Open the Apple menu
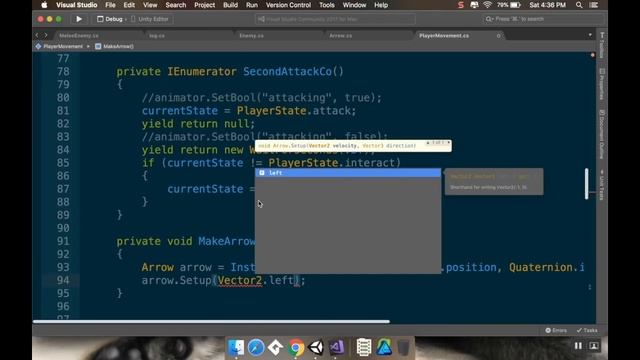The height and width of the screenshot is (360, 640). [44, 5]
